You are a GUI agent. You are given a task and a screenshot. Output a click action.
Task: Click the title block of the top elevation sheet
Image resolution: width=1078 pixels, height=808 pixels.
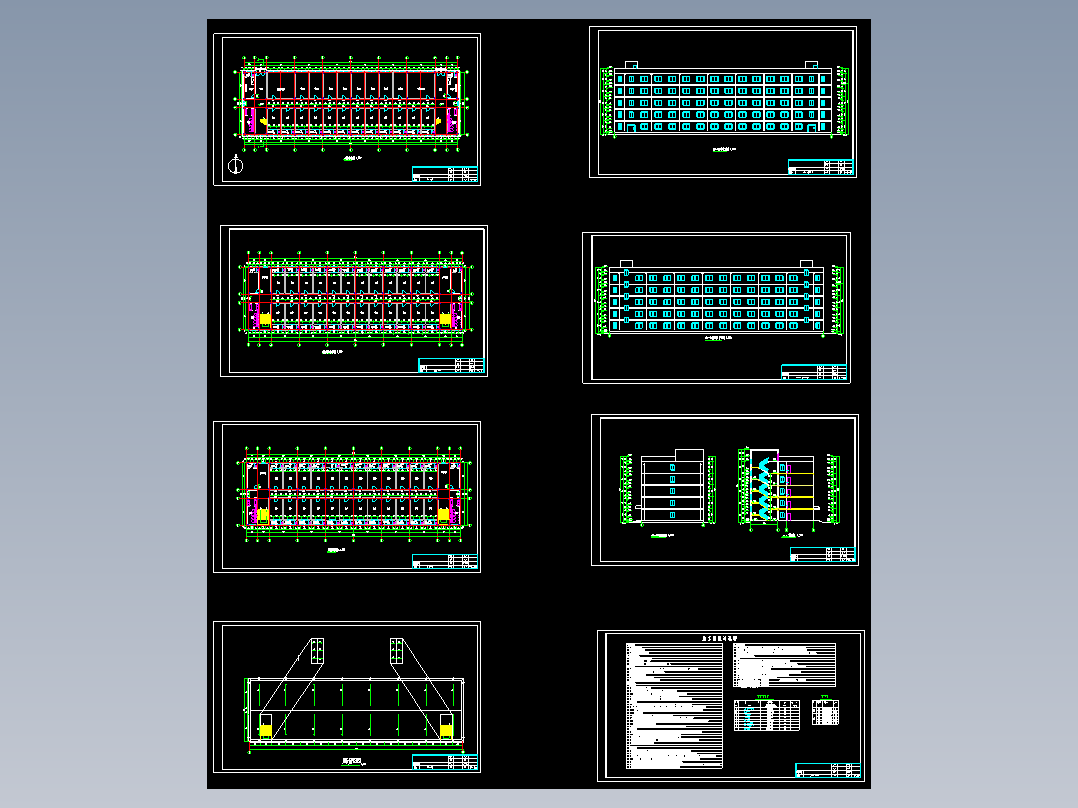821,167
